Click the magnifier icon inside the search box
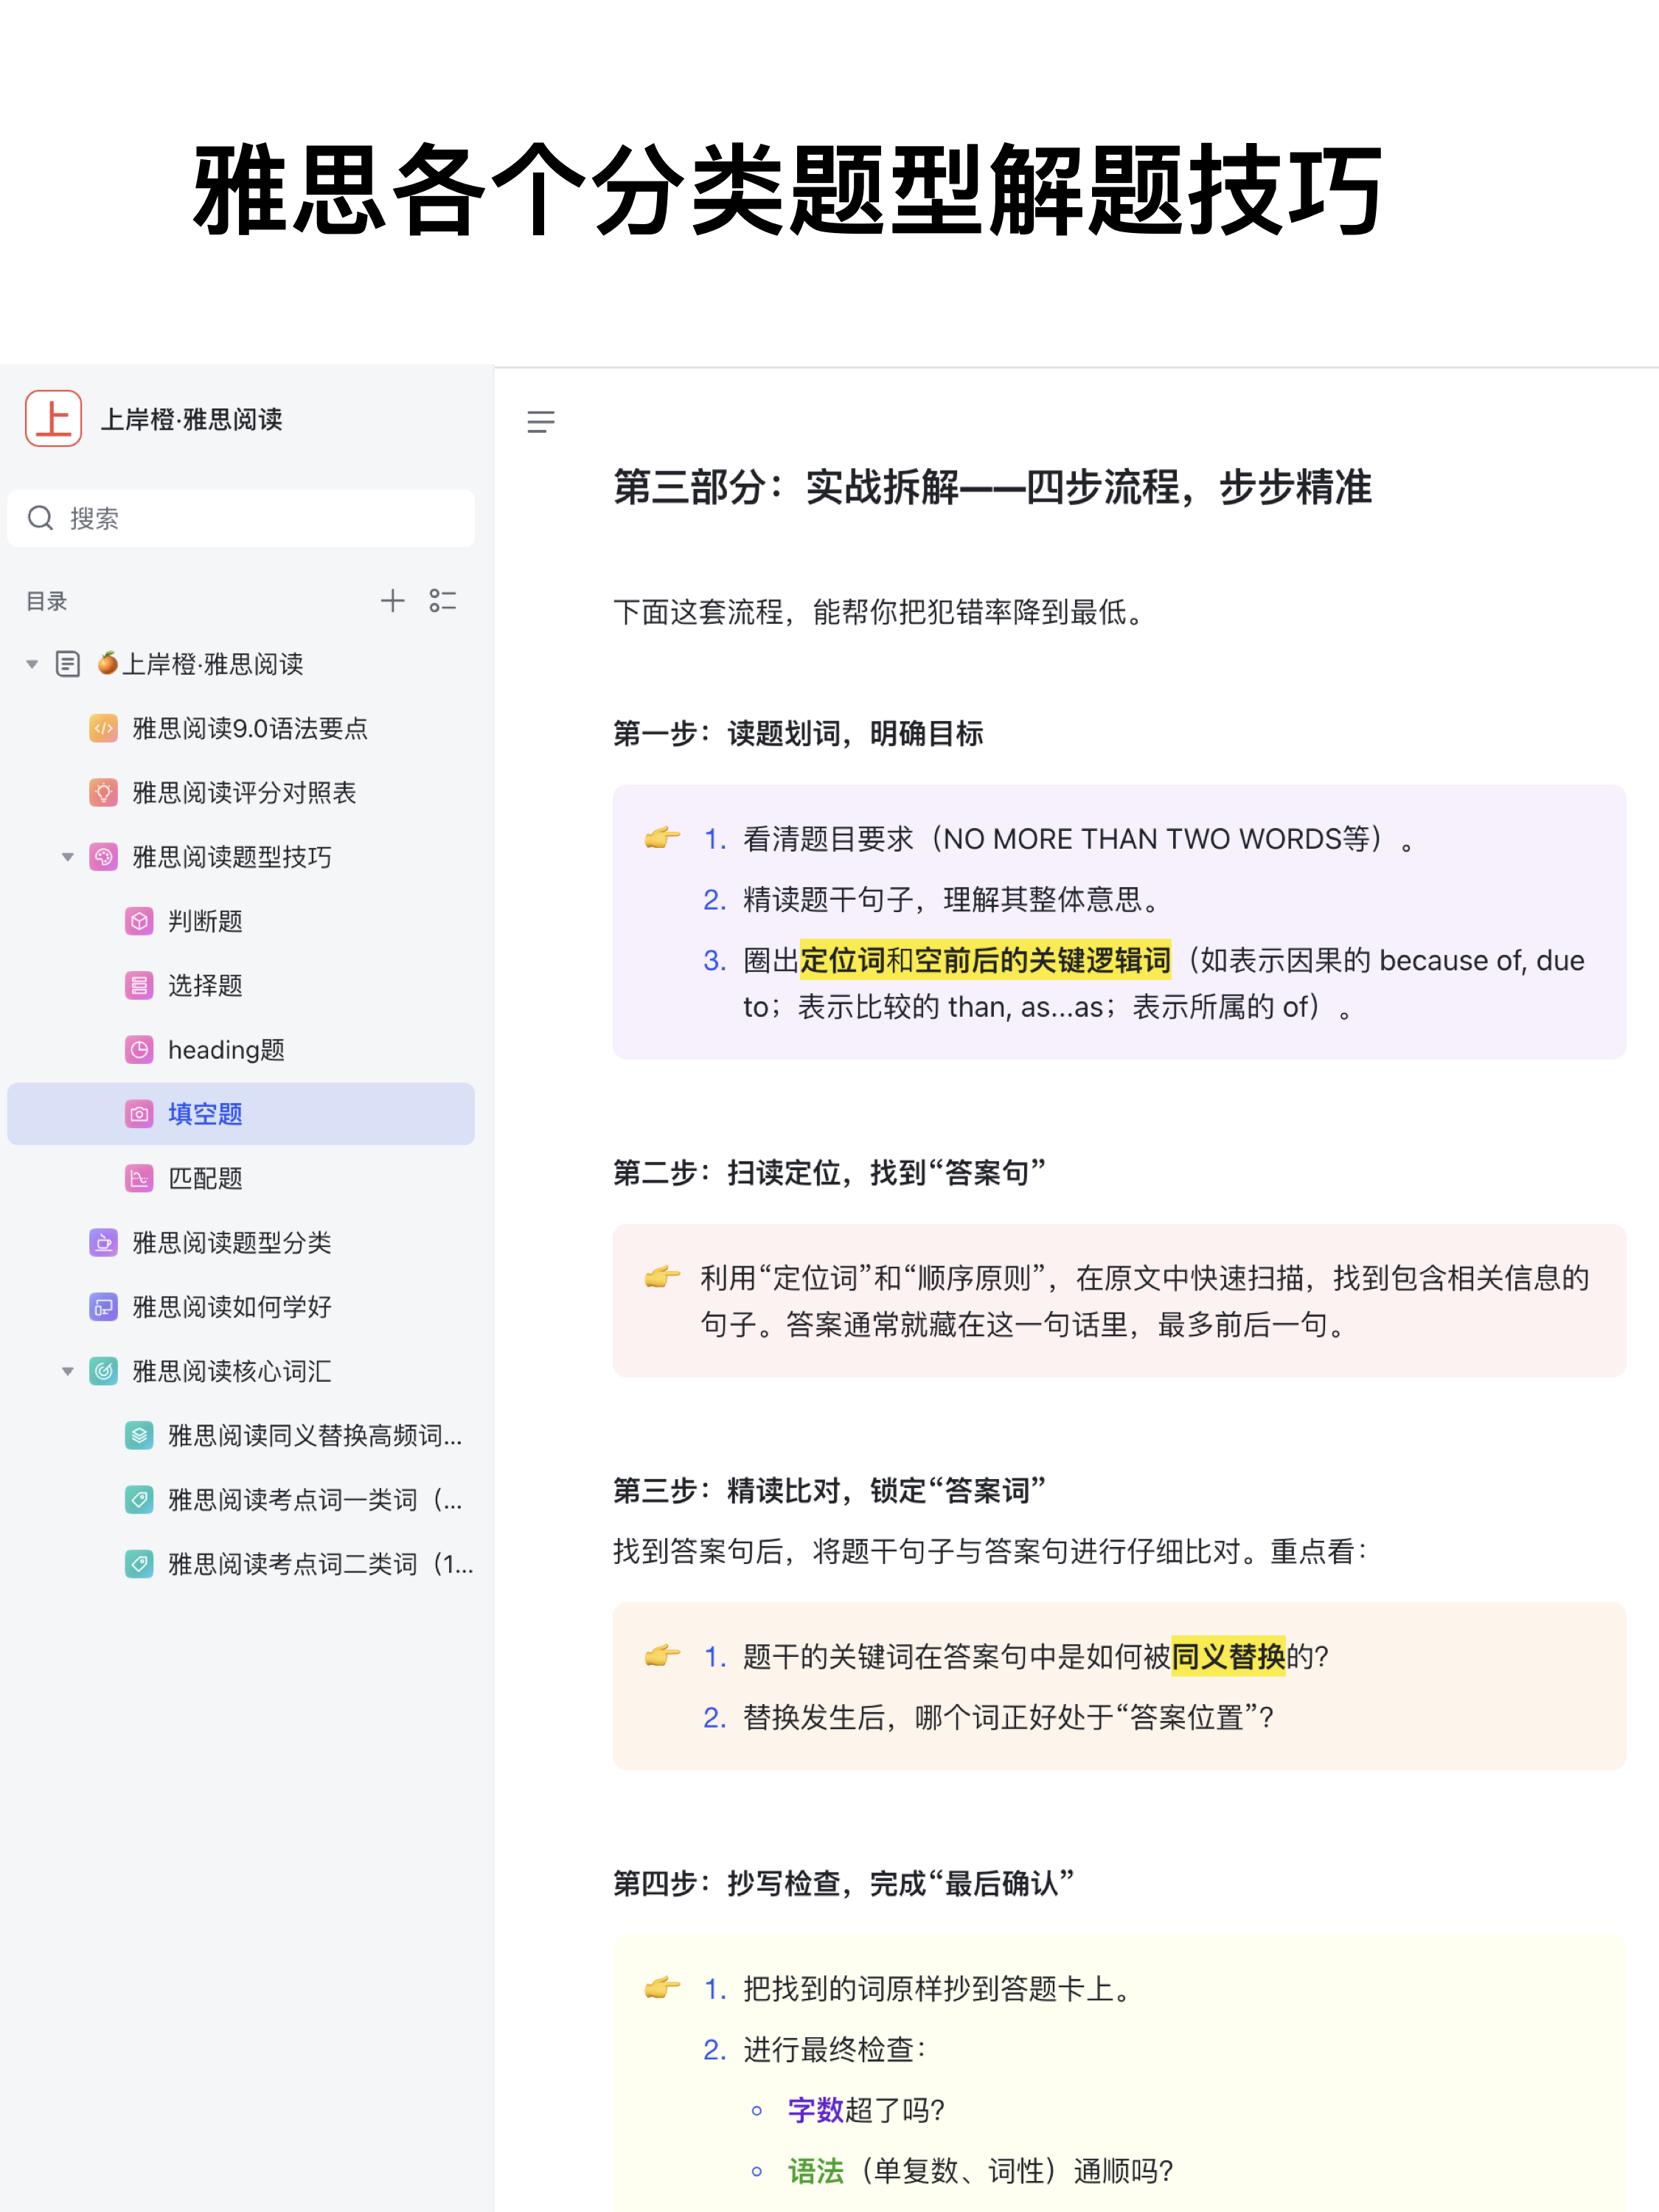1659x2212 pixels. tap(41, 518)
